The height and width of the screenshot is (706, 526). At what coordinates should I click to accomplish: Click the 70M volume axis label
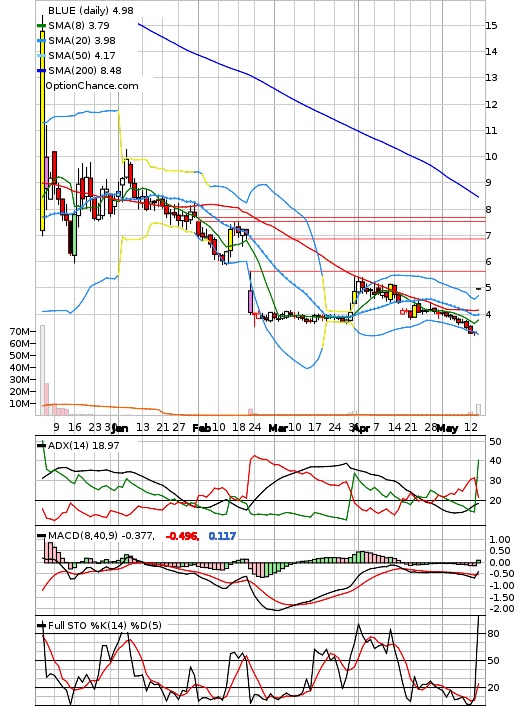coord(19,332)
